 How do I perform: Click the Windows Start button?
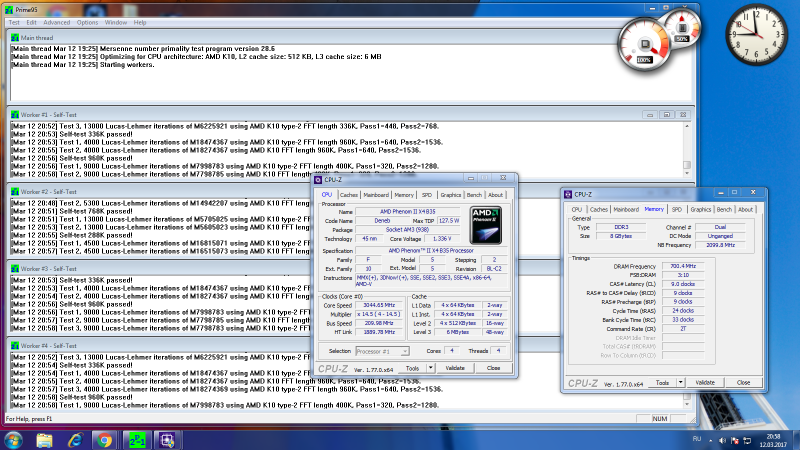pos(12,438)
